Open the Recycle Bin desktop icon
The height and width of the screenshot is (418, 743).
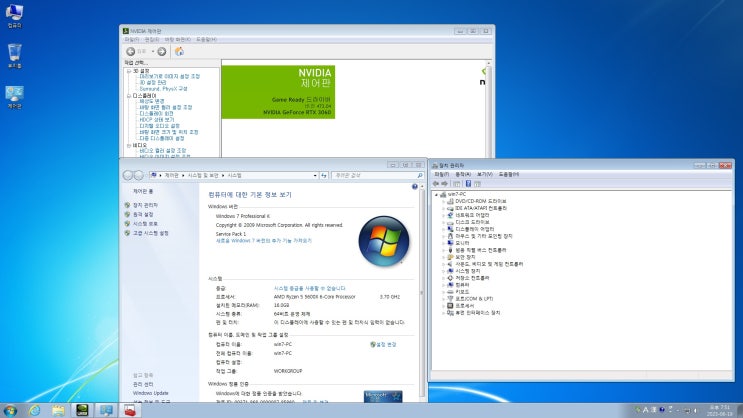[x=15, y=55]
